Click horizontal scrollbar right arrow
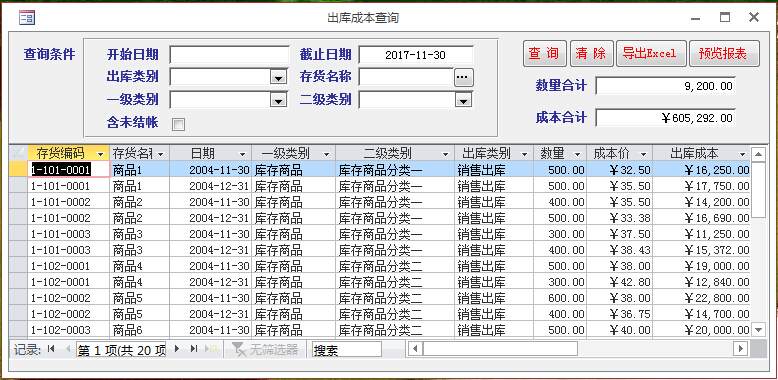This screenshot has height=380, width=778. (x=741, y=349)
